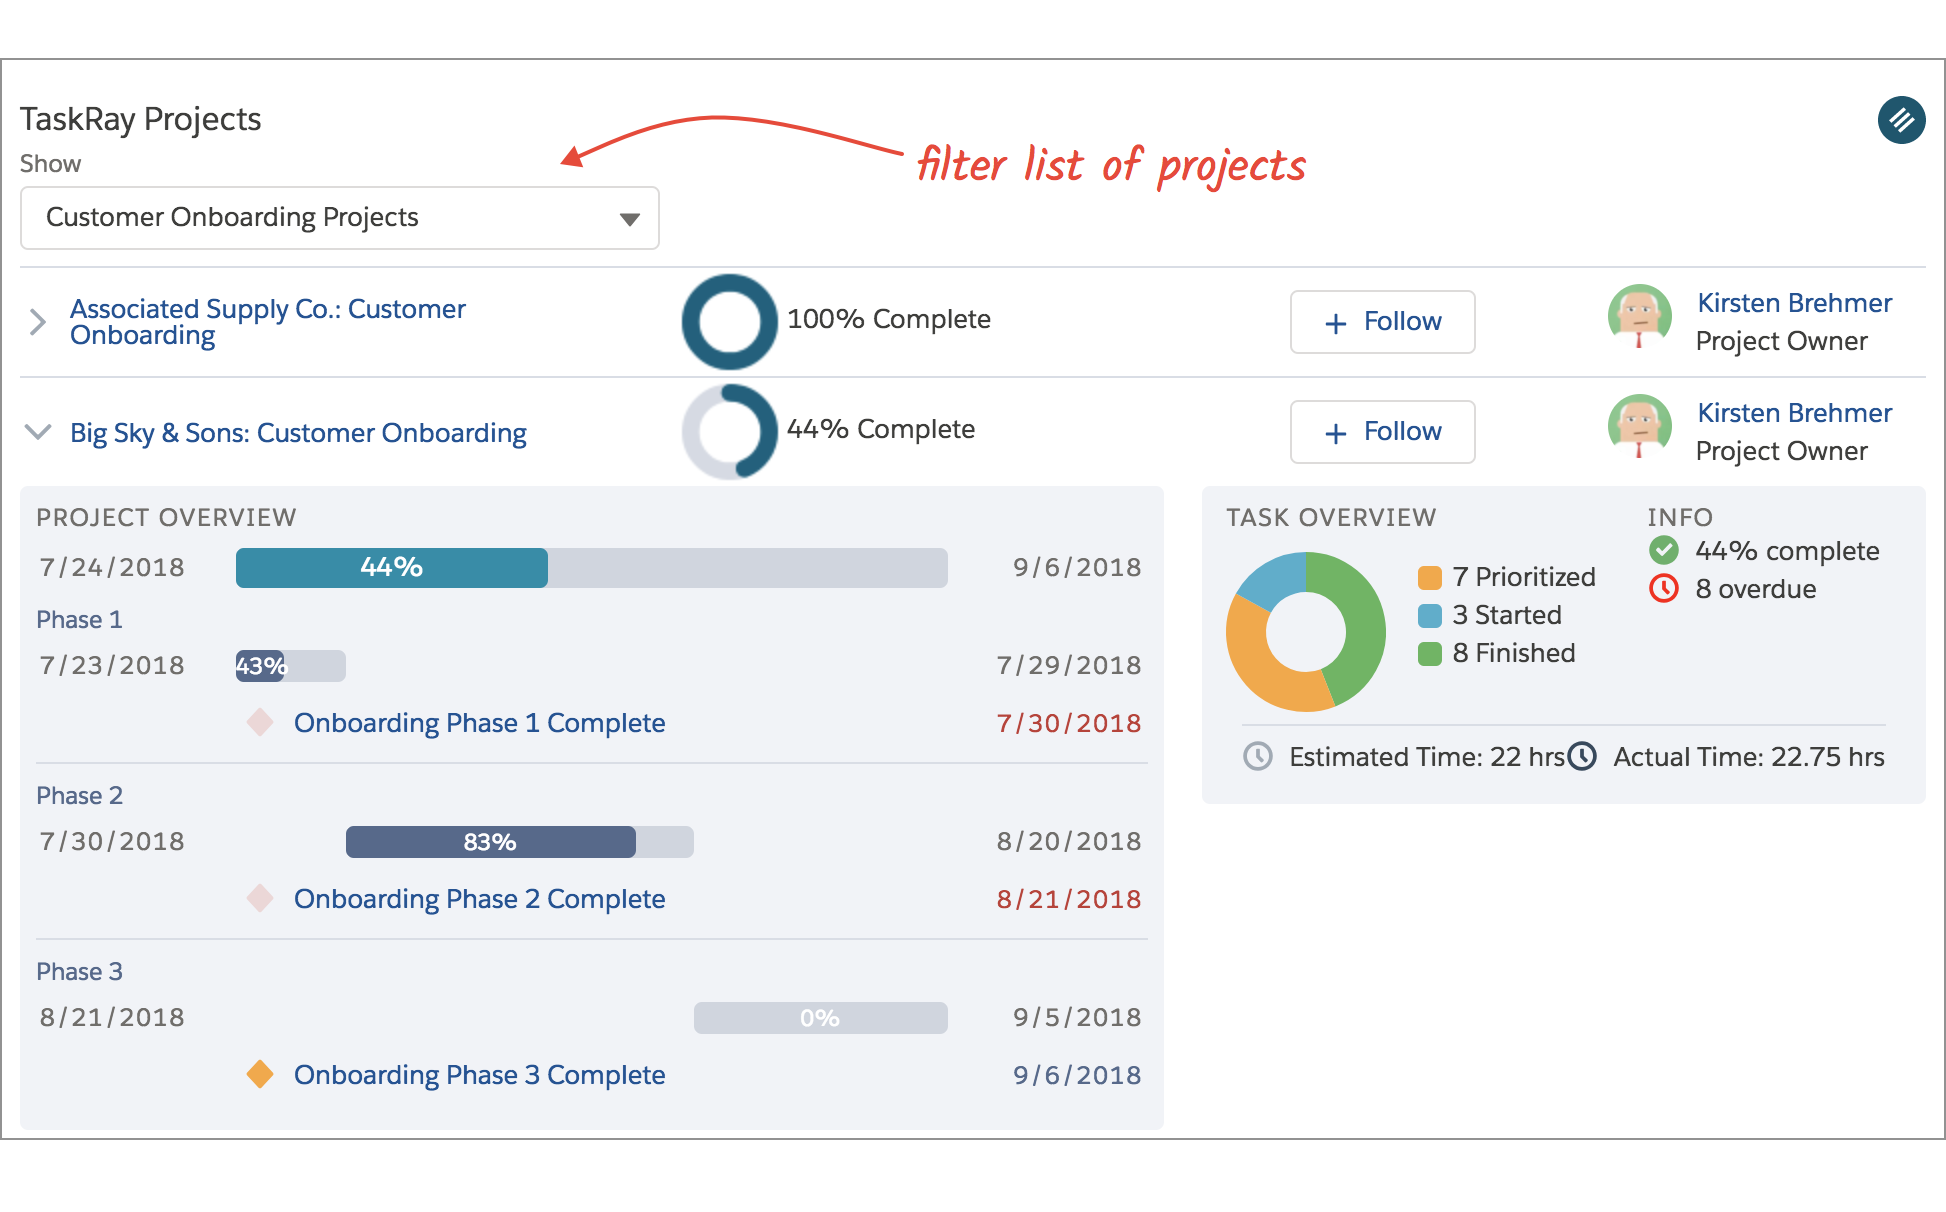Open Onboarding Phase 1 Complete milestone link
The width and height of the screenshot is (1946, 1212).
click(x=479, y=723)
